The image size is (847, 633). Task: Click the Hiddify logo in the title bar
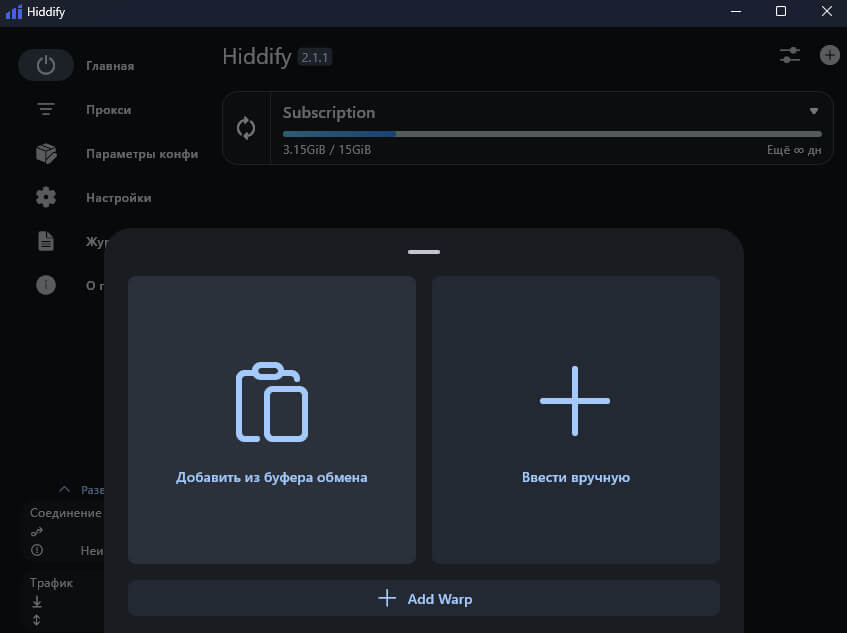(13, 11)
